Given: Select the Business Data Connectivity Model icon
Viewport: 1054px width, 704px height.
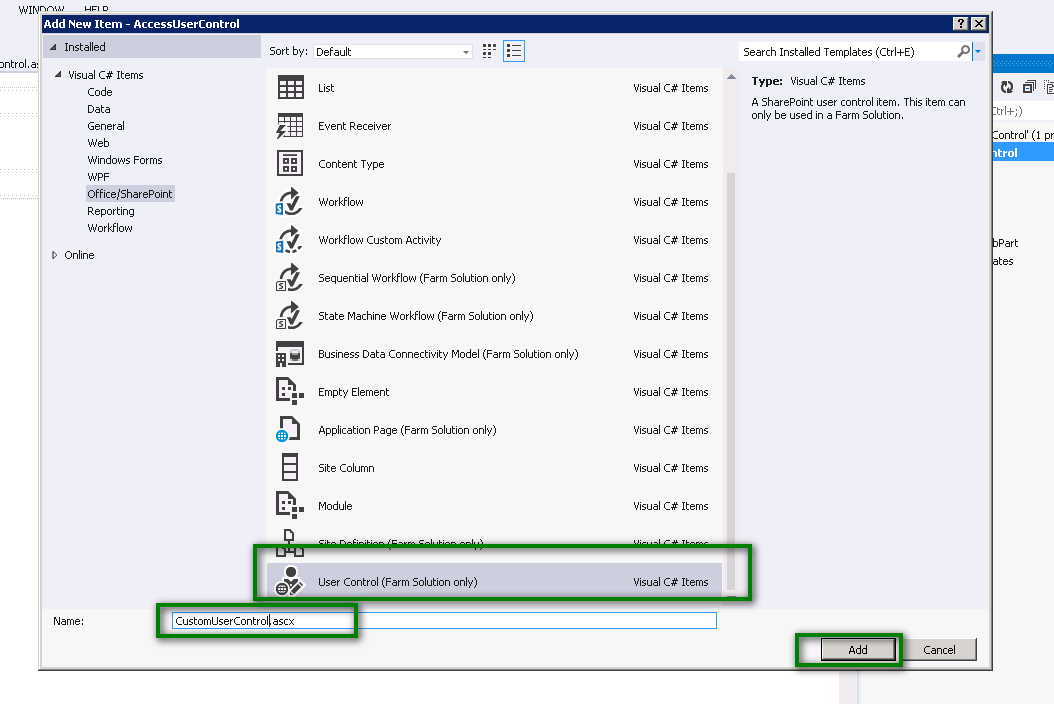Looking at the screenshot, I should coord(290,353).
